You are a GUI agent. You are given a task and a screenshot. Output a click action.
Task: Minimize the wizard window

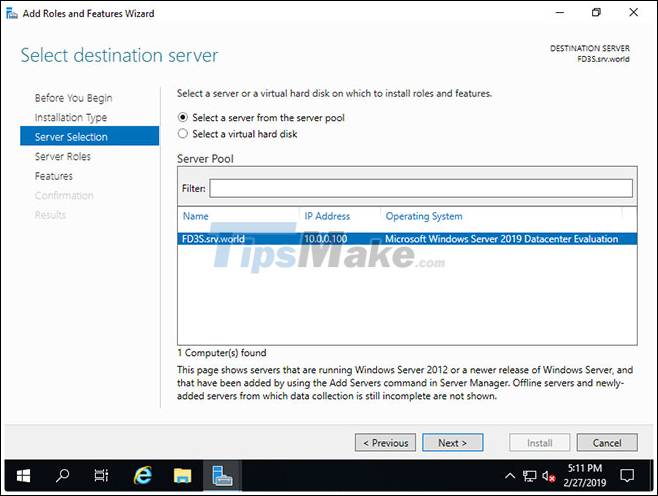(x=560, y=13)
